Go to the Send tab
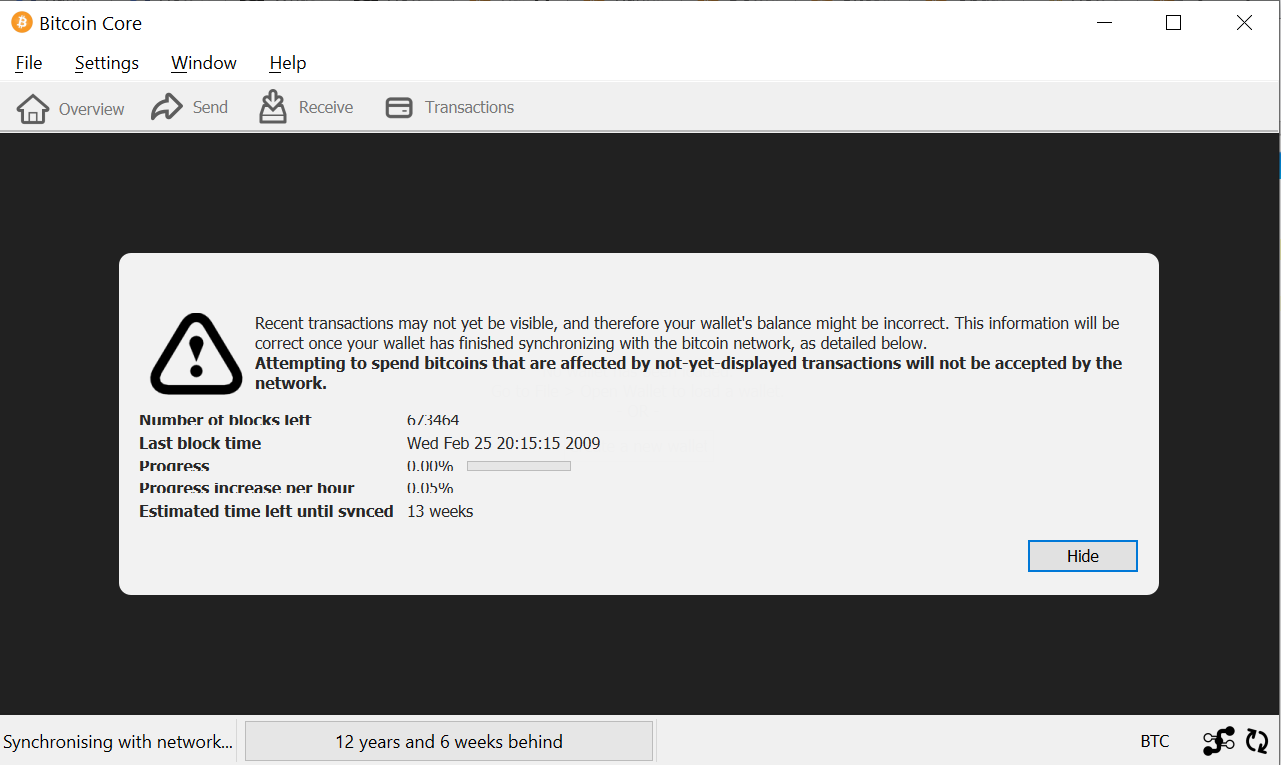 (190, 107)
